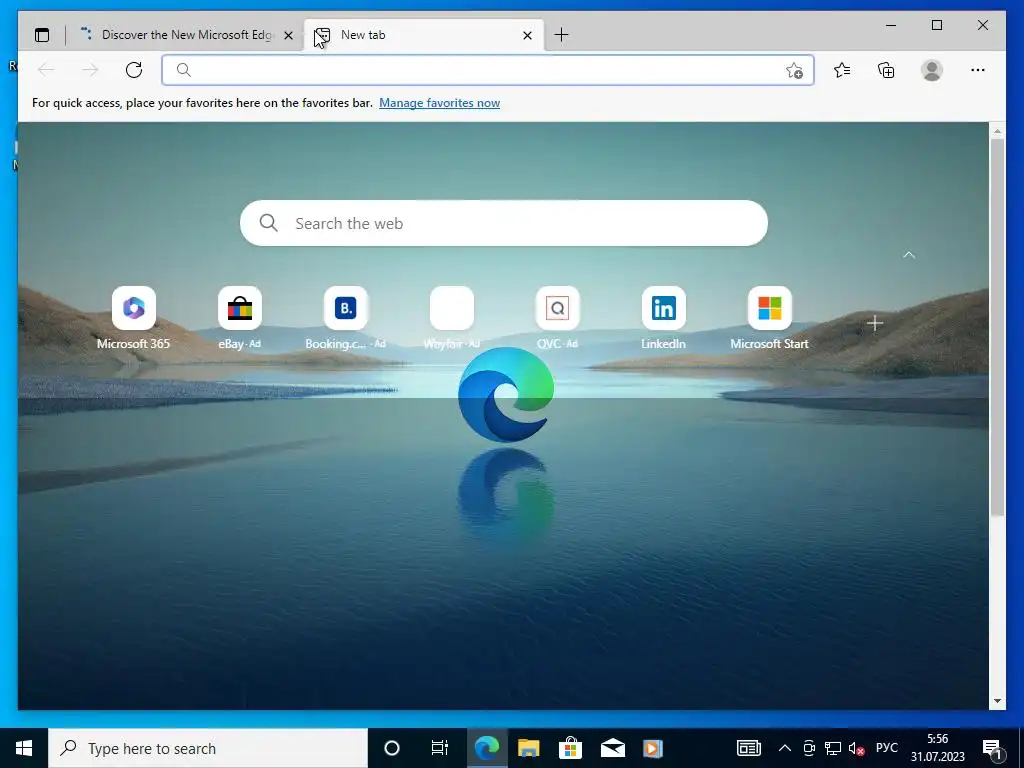Open News and interests taskbar icon
Image resolution: width=1024 pixels, height=768 pixels.
tap(748, 748)
